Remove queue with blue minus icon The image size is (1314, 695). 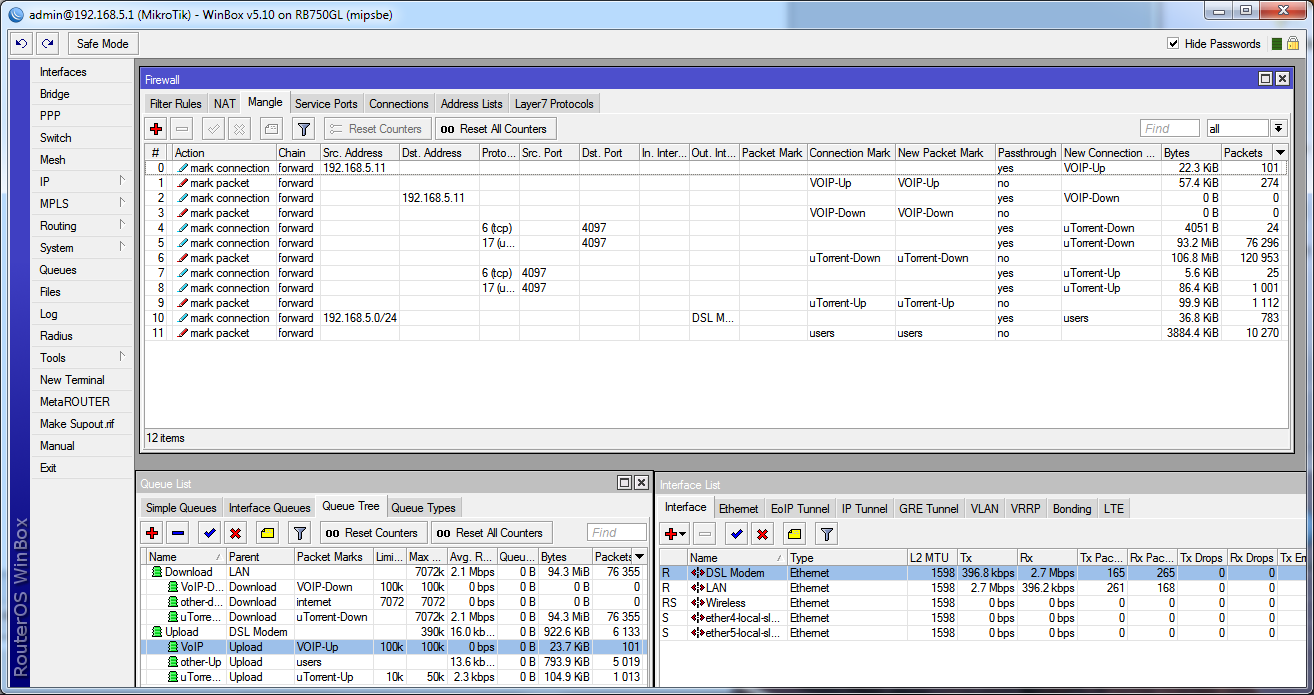click(x=177, y=533)
